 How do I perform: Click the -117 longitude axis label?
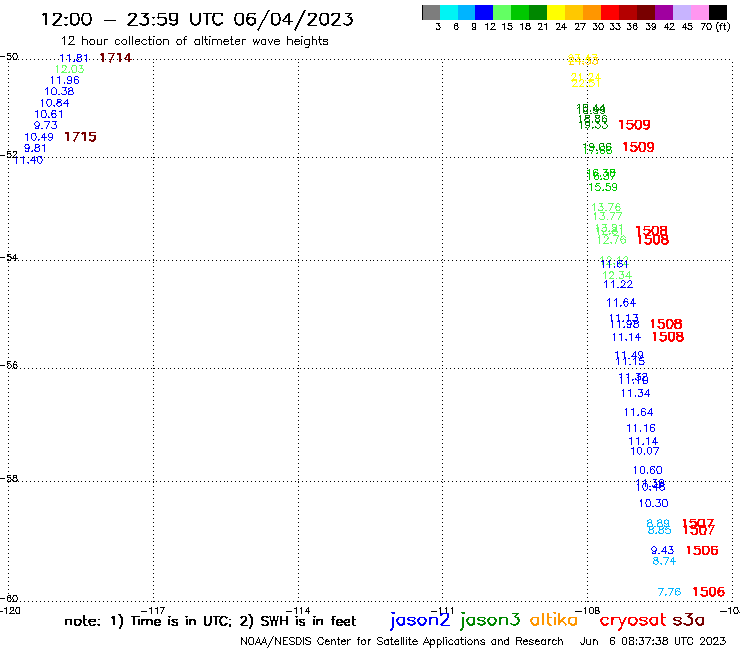[153, 610]
